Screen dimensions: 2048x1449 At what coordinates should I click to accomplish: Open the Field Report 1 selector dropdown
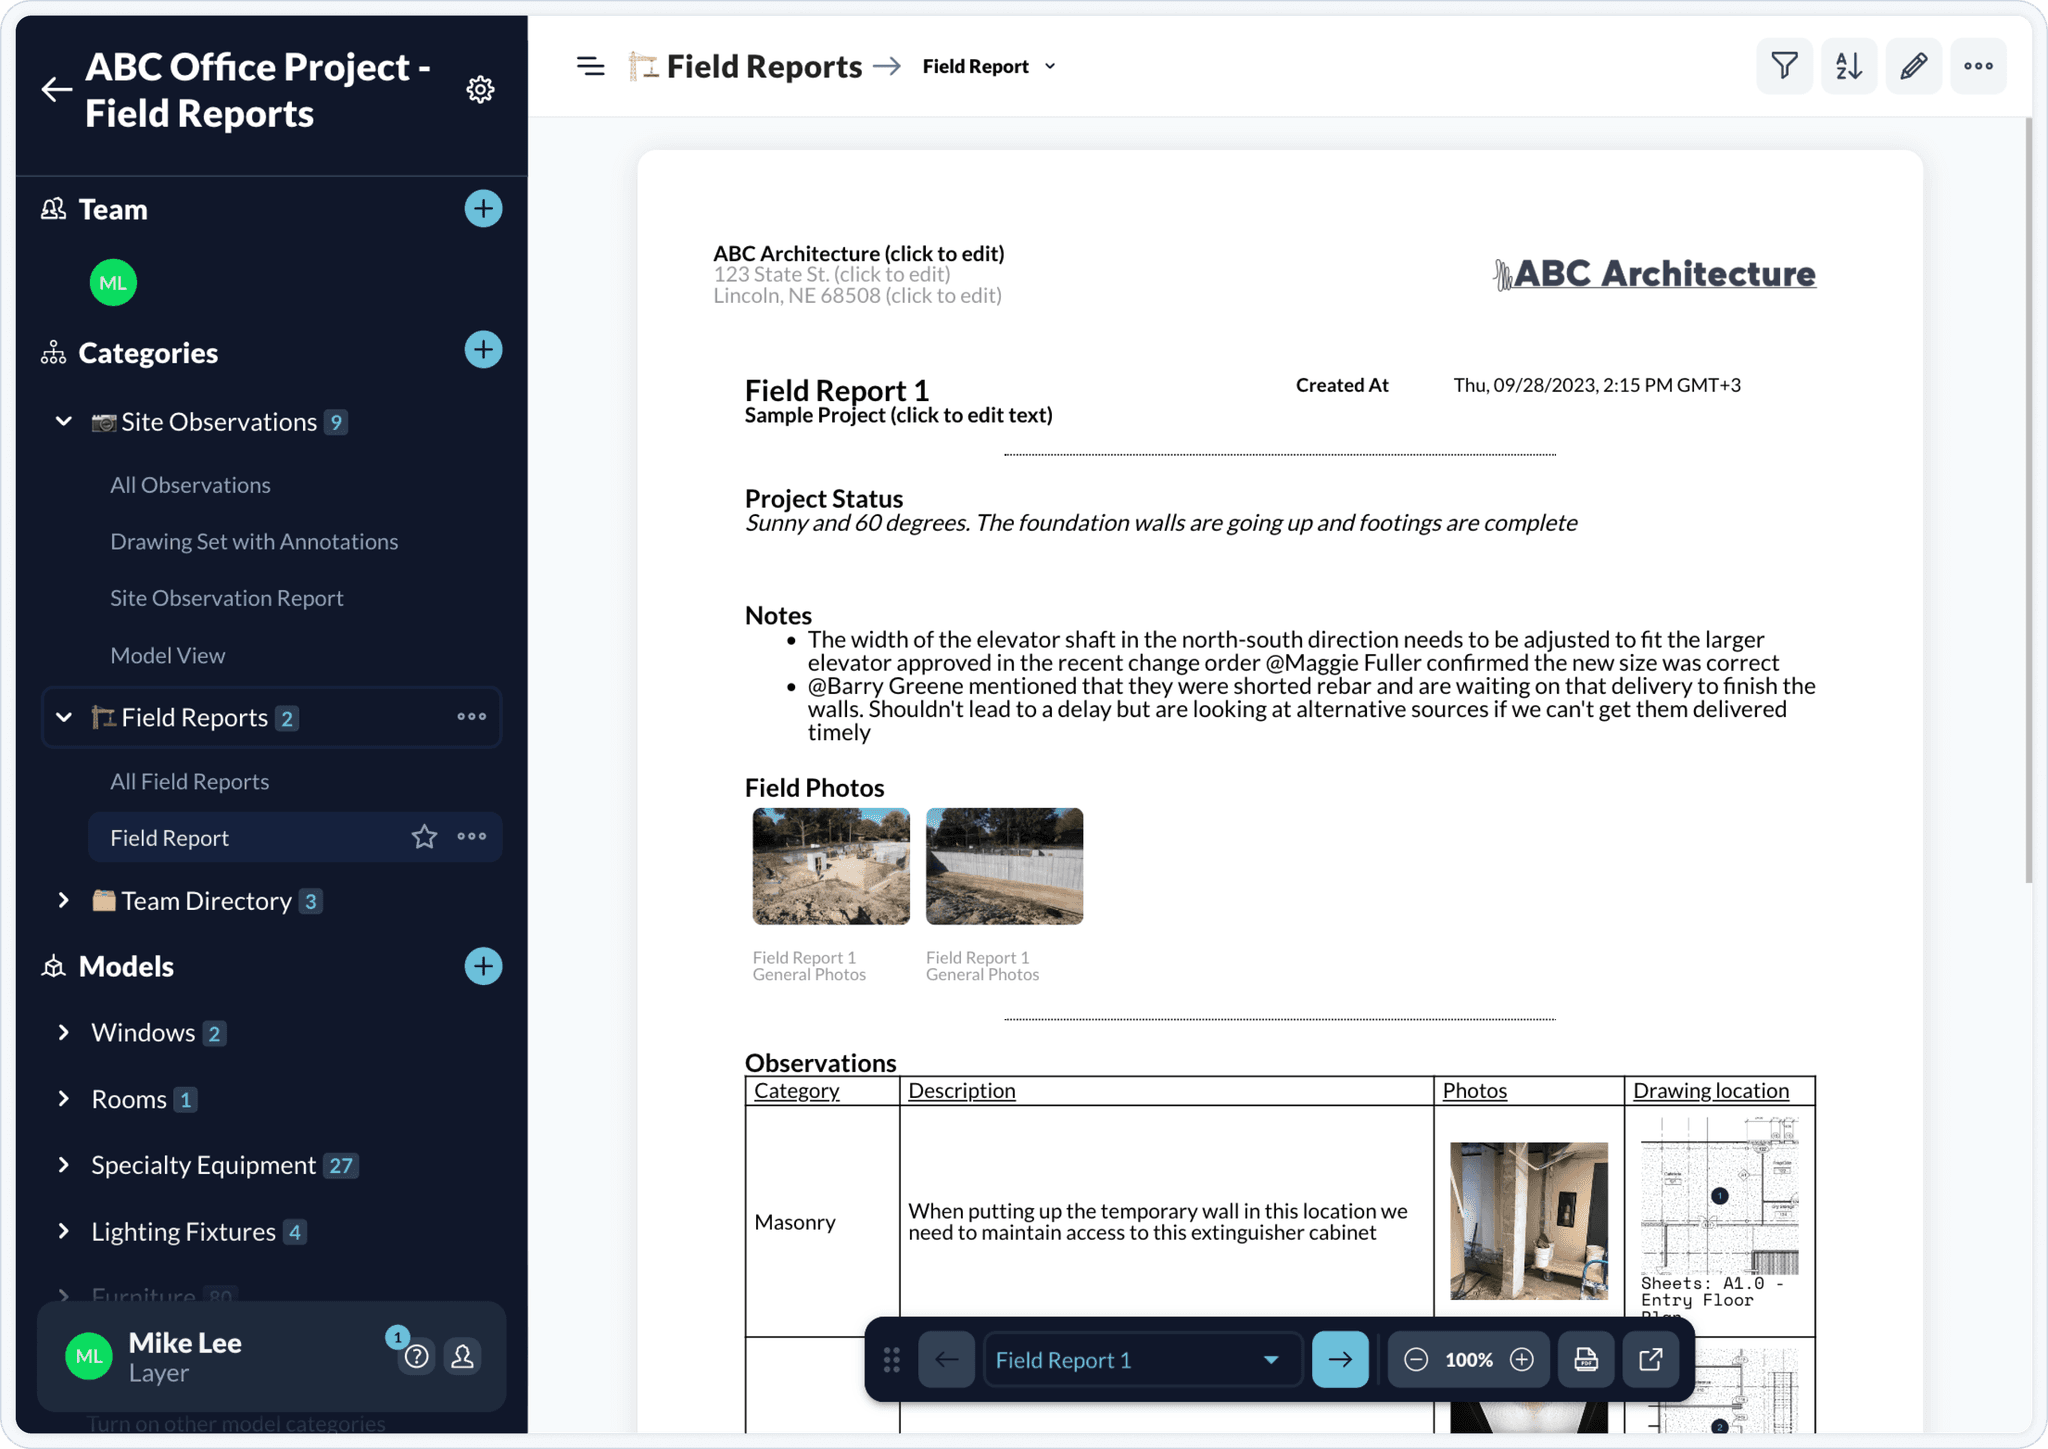coord(1143,1360)
